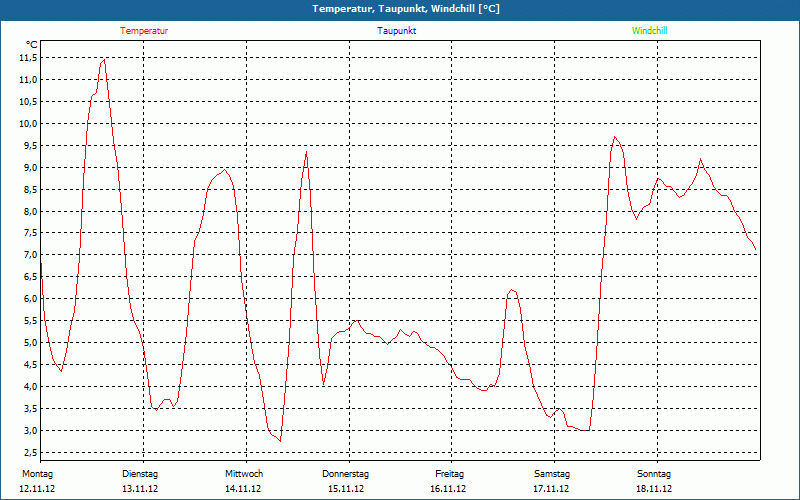Select the Mittwoch day label
Image resolution: width=800 pixels, height=500 pixels.
pos(244,474)
